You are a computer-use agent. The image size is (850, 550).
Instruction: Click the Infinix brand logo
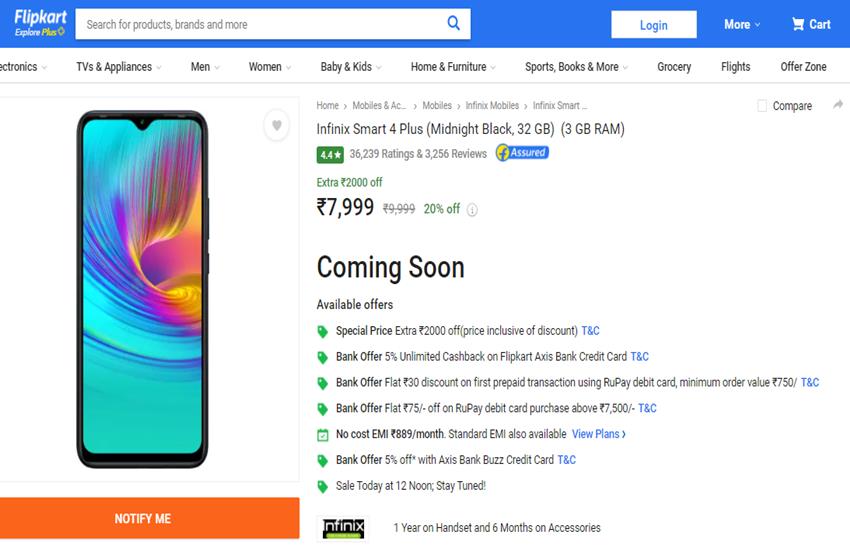(x=342, y=528)
